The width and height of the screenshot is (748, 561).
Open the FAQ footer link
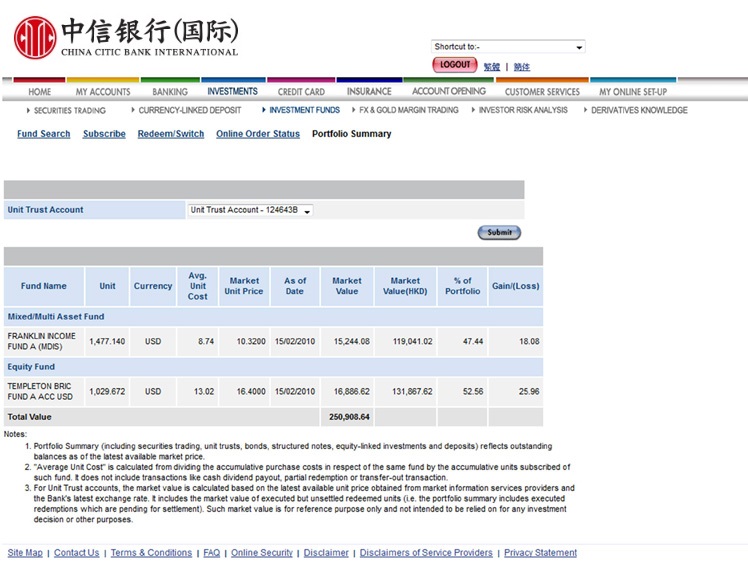coord(211,552)
